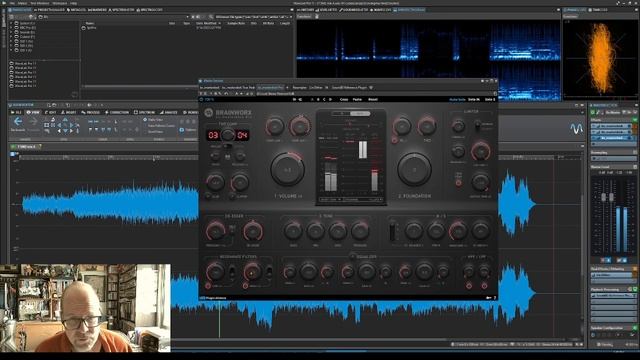Viewport: 640px width, 360px height.
Task: Click the Tone Mid knob
Action: (x=316, y=231)
